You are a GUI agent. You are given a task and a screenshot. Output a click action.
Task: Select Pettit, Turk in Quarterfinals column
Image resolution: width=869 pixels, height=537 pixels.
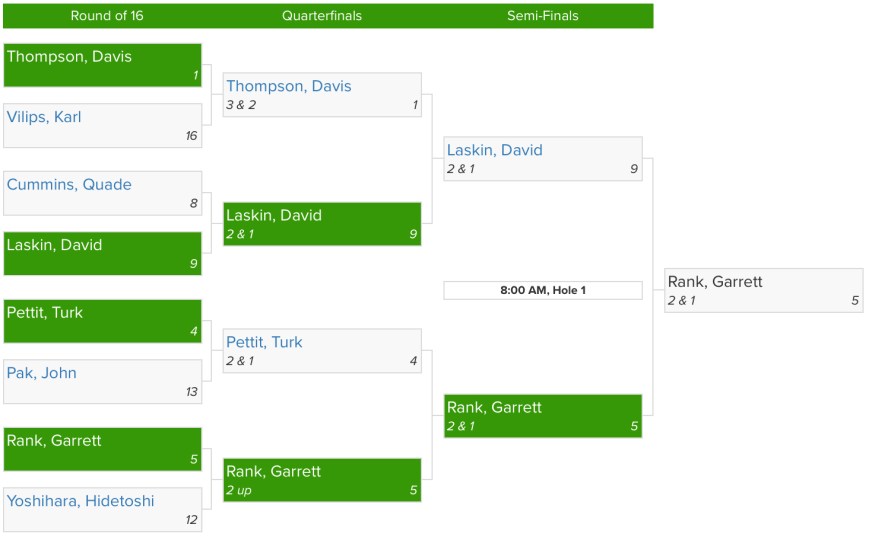tap(264, 343)
